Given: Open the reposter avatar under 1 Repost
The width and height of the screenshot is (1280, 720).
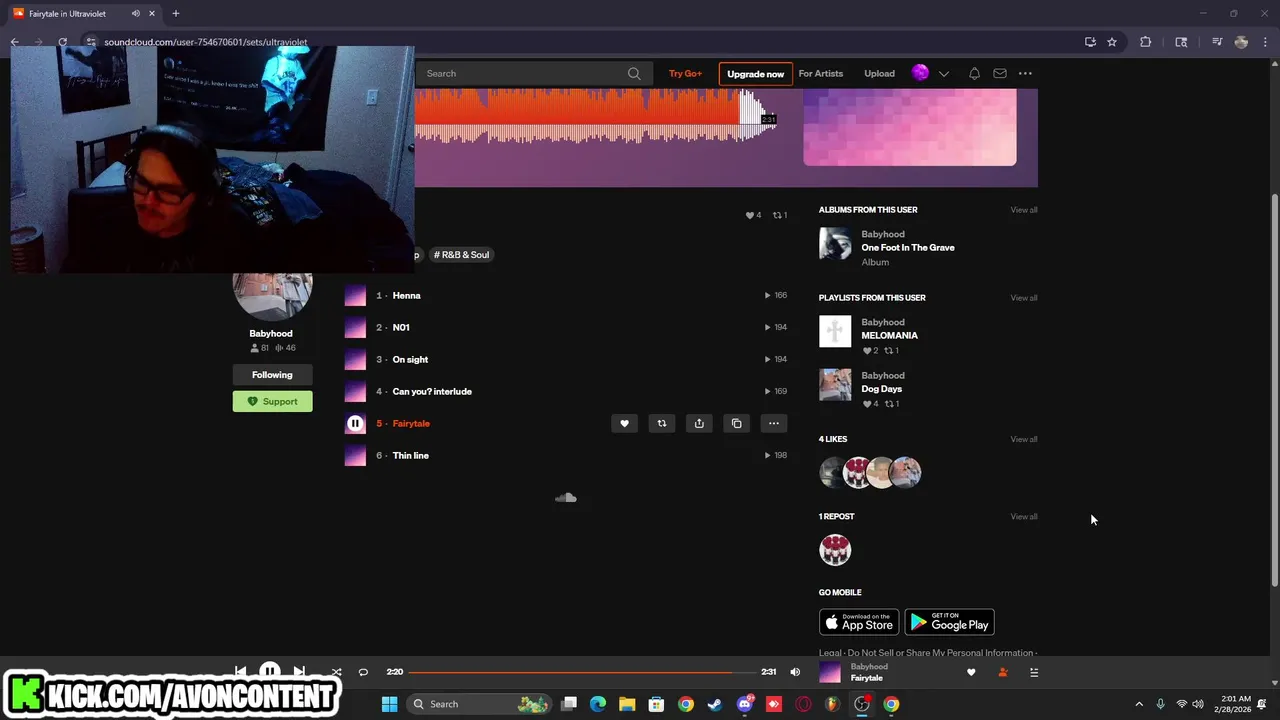Looking at the screenshot, I should point(835,550).
